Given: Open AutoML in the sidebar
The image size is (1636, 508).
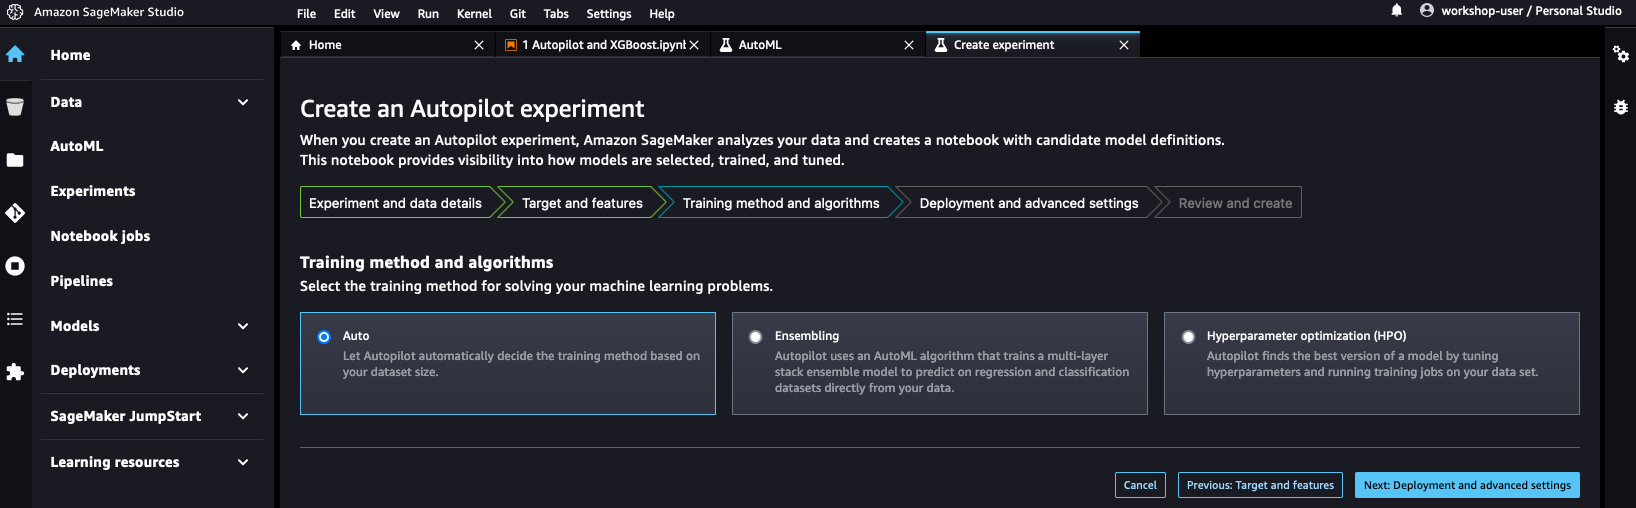Looking at the screenshot, I should pyautogui.click(x=77, y=146).
